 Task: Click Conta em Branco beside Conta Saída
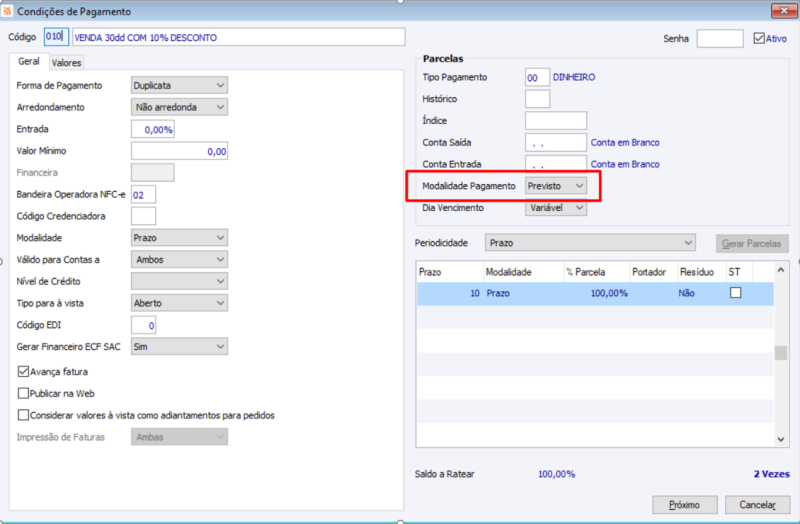(625, 142)
